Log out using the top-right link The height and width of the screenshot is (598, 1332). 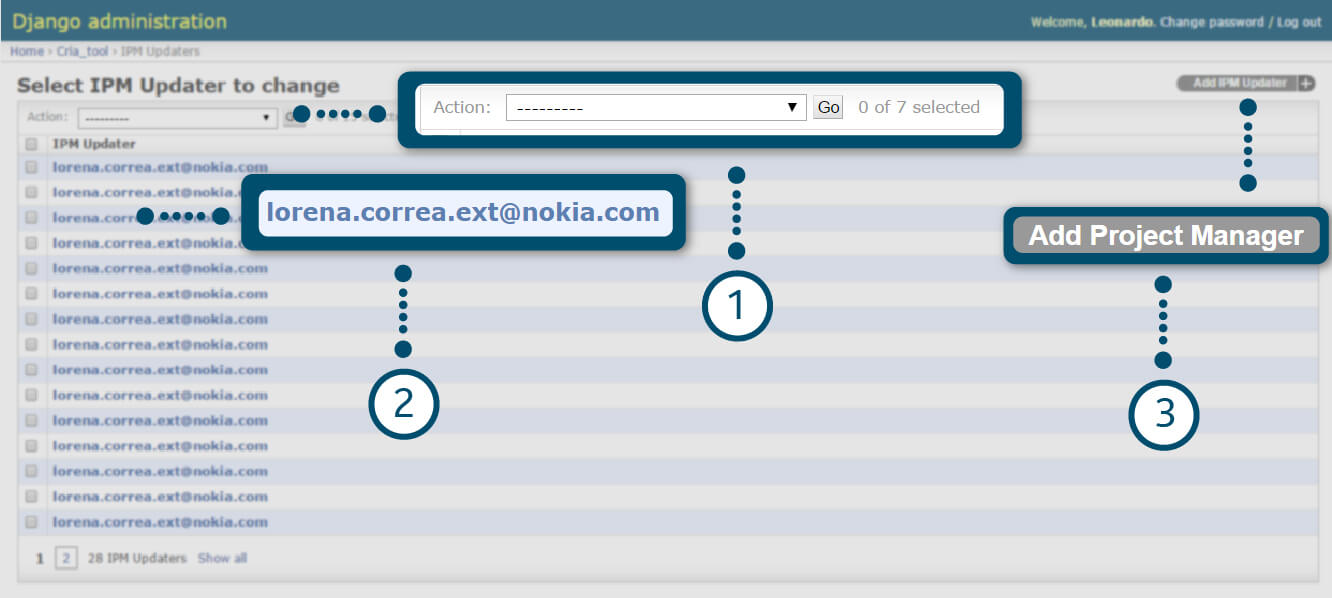(1298, 22)
